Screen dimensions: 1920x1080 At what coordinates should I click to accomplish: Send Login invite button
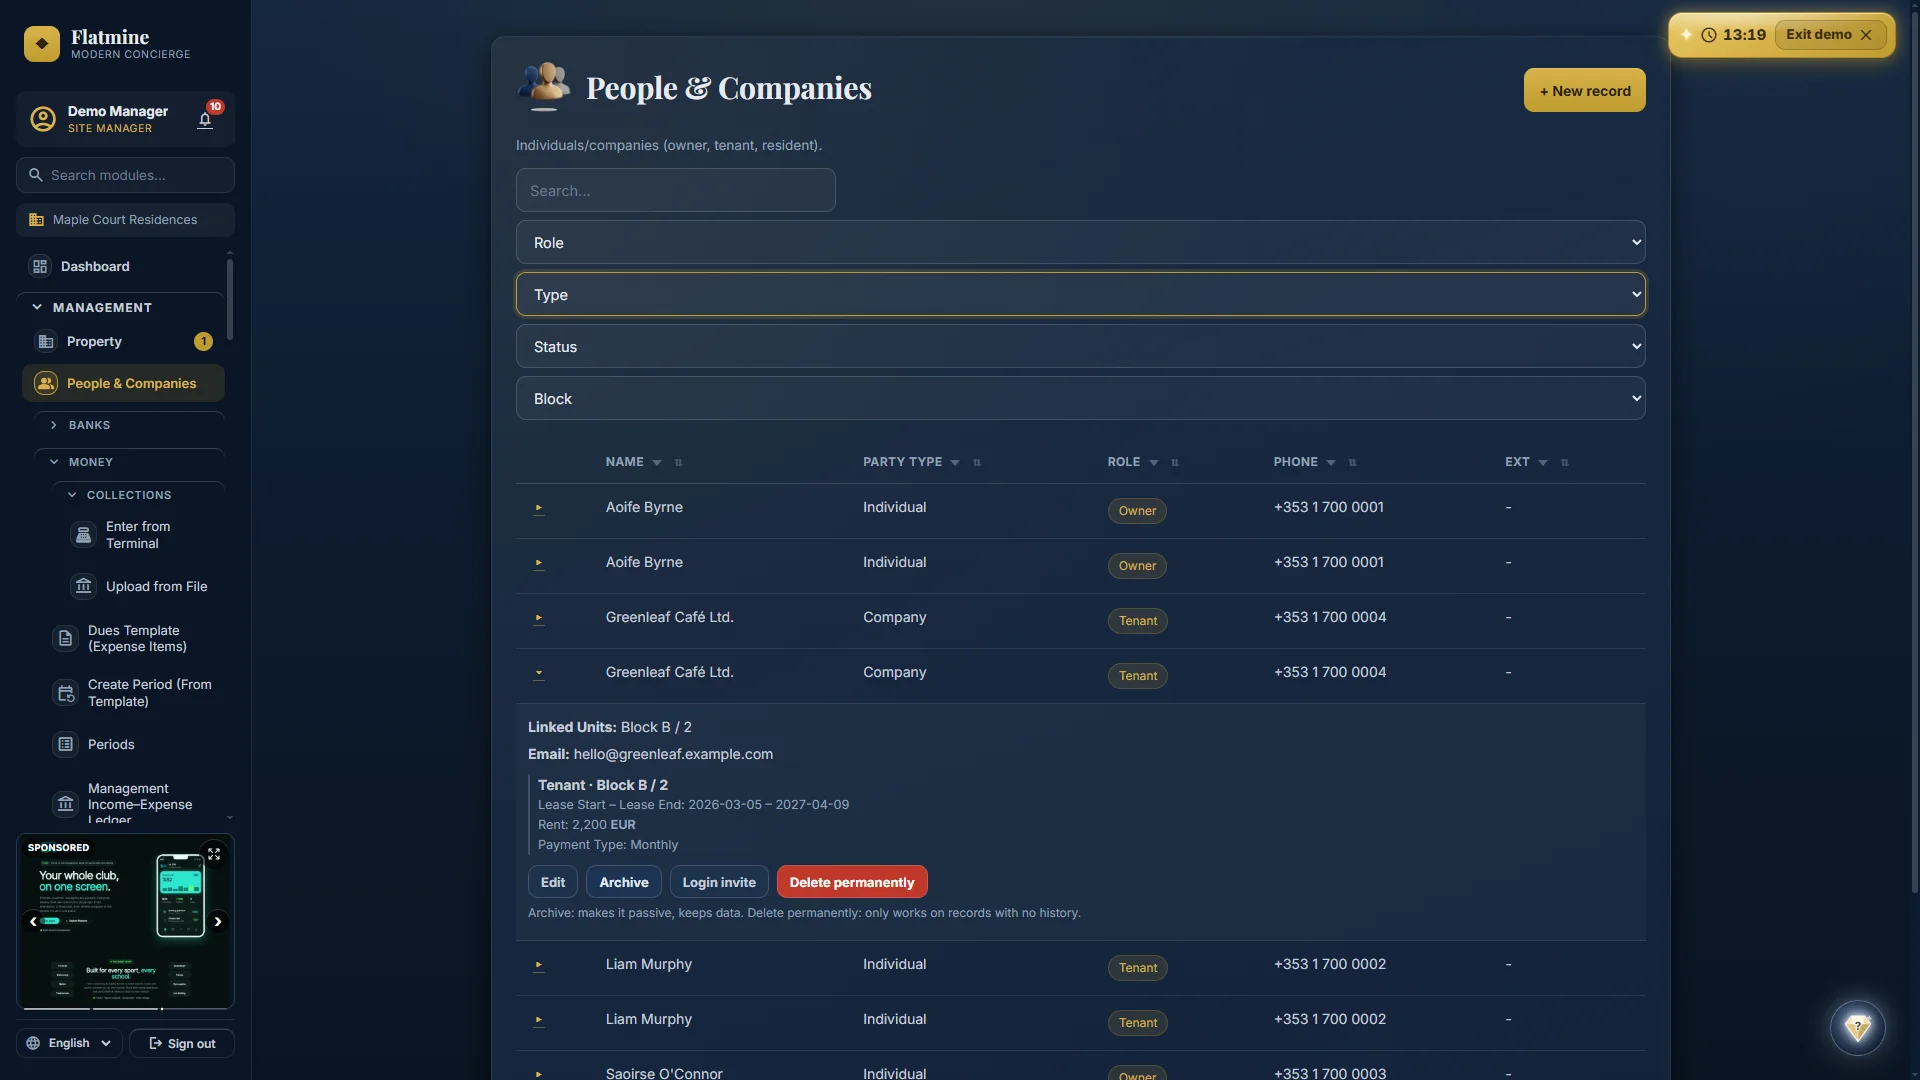point(719,883)
